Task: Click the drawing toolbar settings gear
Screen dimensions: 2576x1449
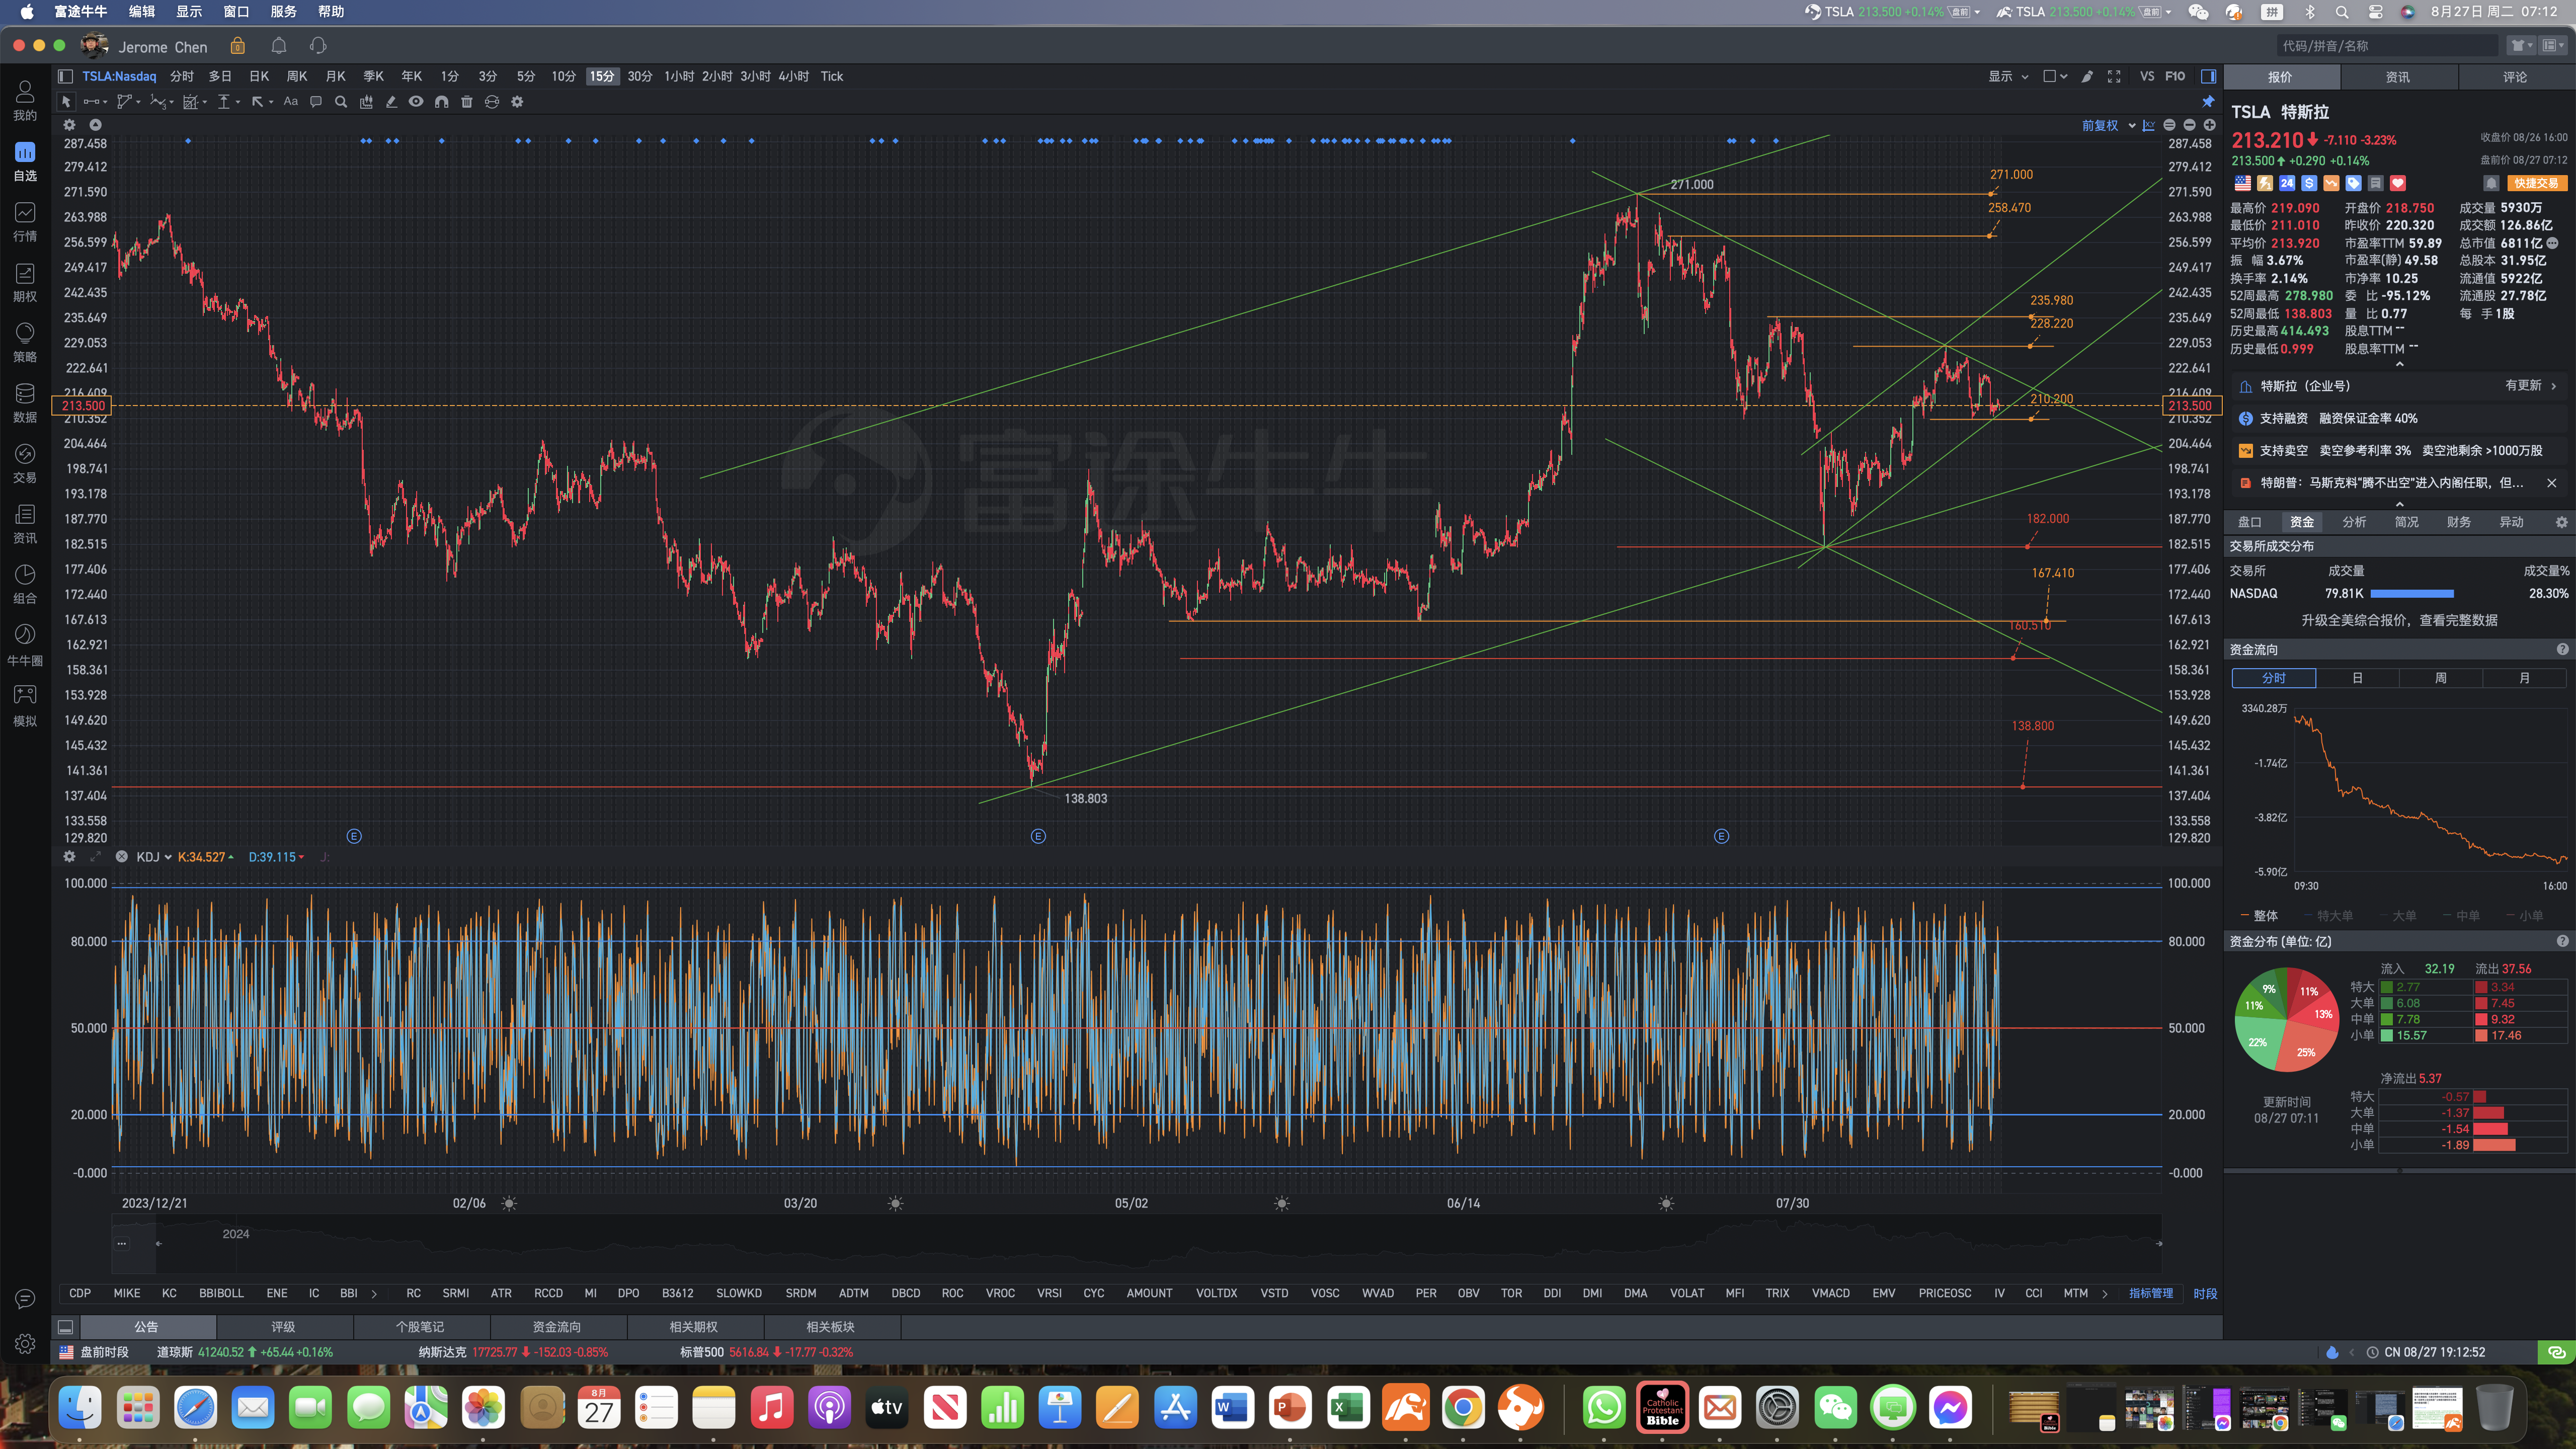Action: pyautogui.click(x=517, y=102)
